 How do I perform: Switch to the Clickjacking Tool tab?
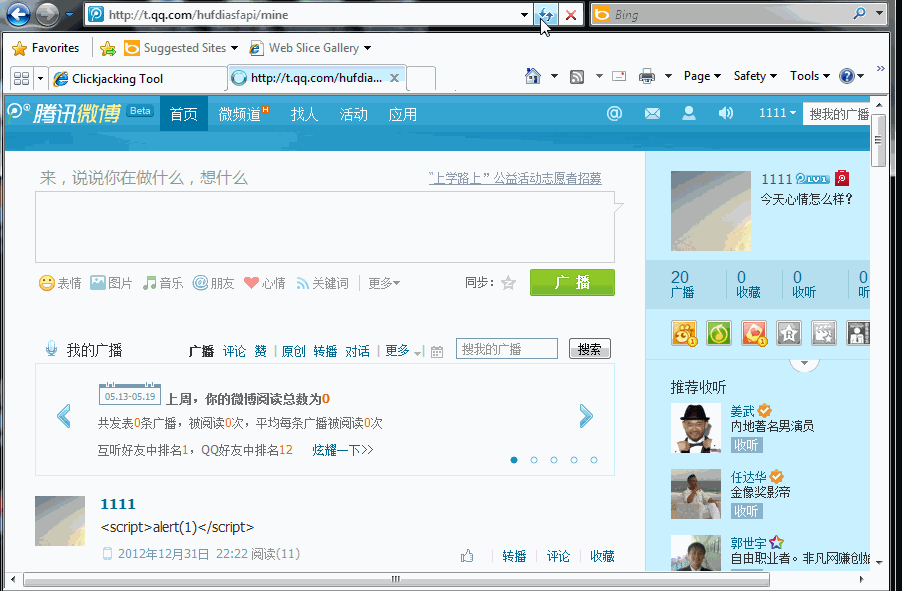[138, 79]
